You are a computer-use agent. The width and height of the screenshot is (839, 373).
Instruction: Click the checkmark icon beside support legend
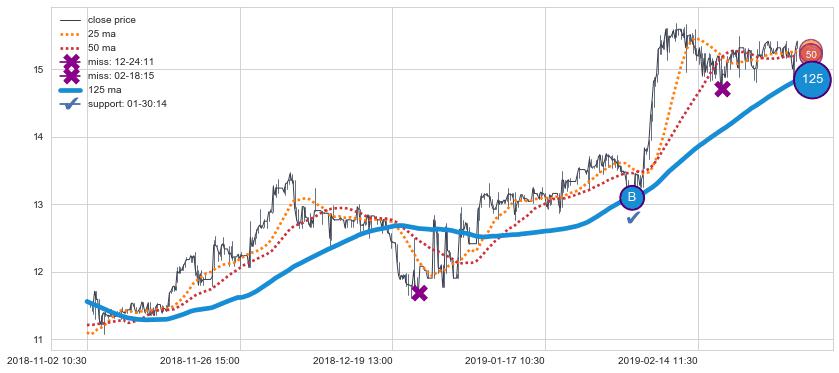[71, 104]
